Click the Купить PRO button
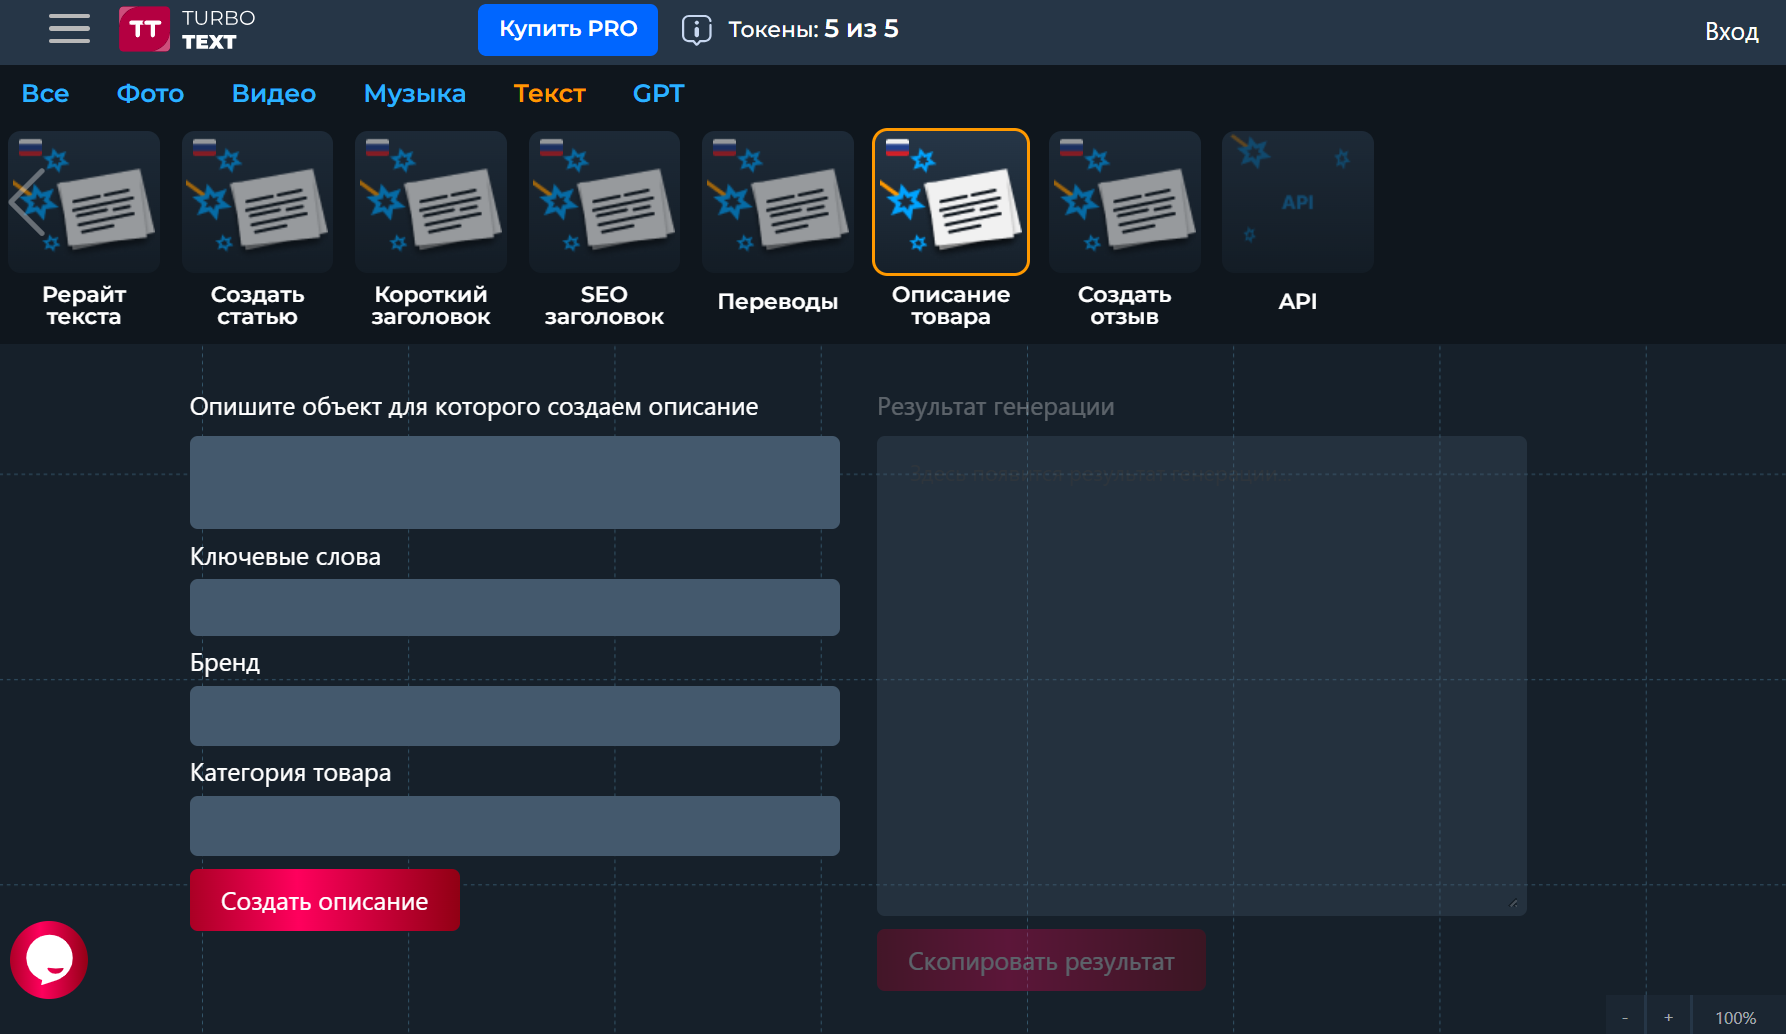This screenshot has height=1034, width=1786. (567, 30)
